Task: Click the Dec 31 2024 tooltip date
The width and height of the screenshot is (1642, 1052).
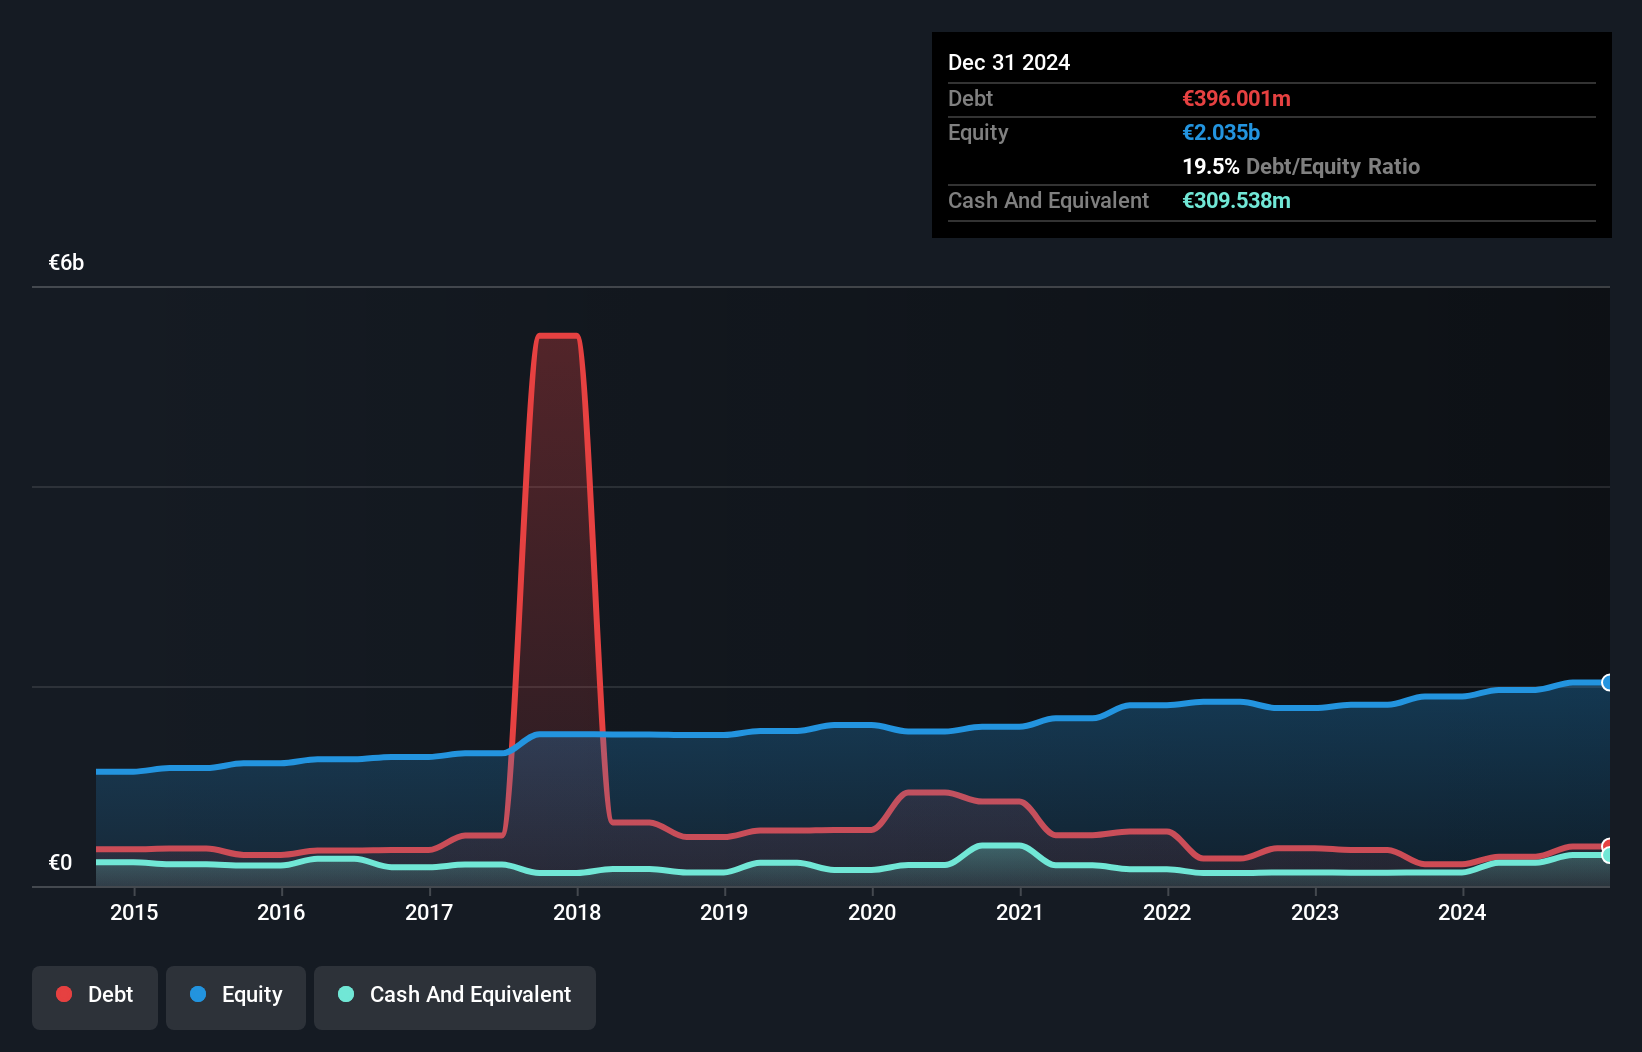Action: click(1009, 62)
